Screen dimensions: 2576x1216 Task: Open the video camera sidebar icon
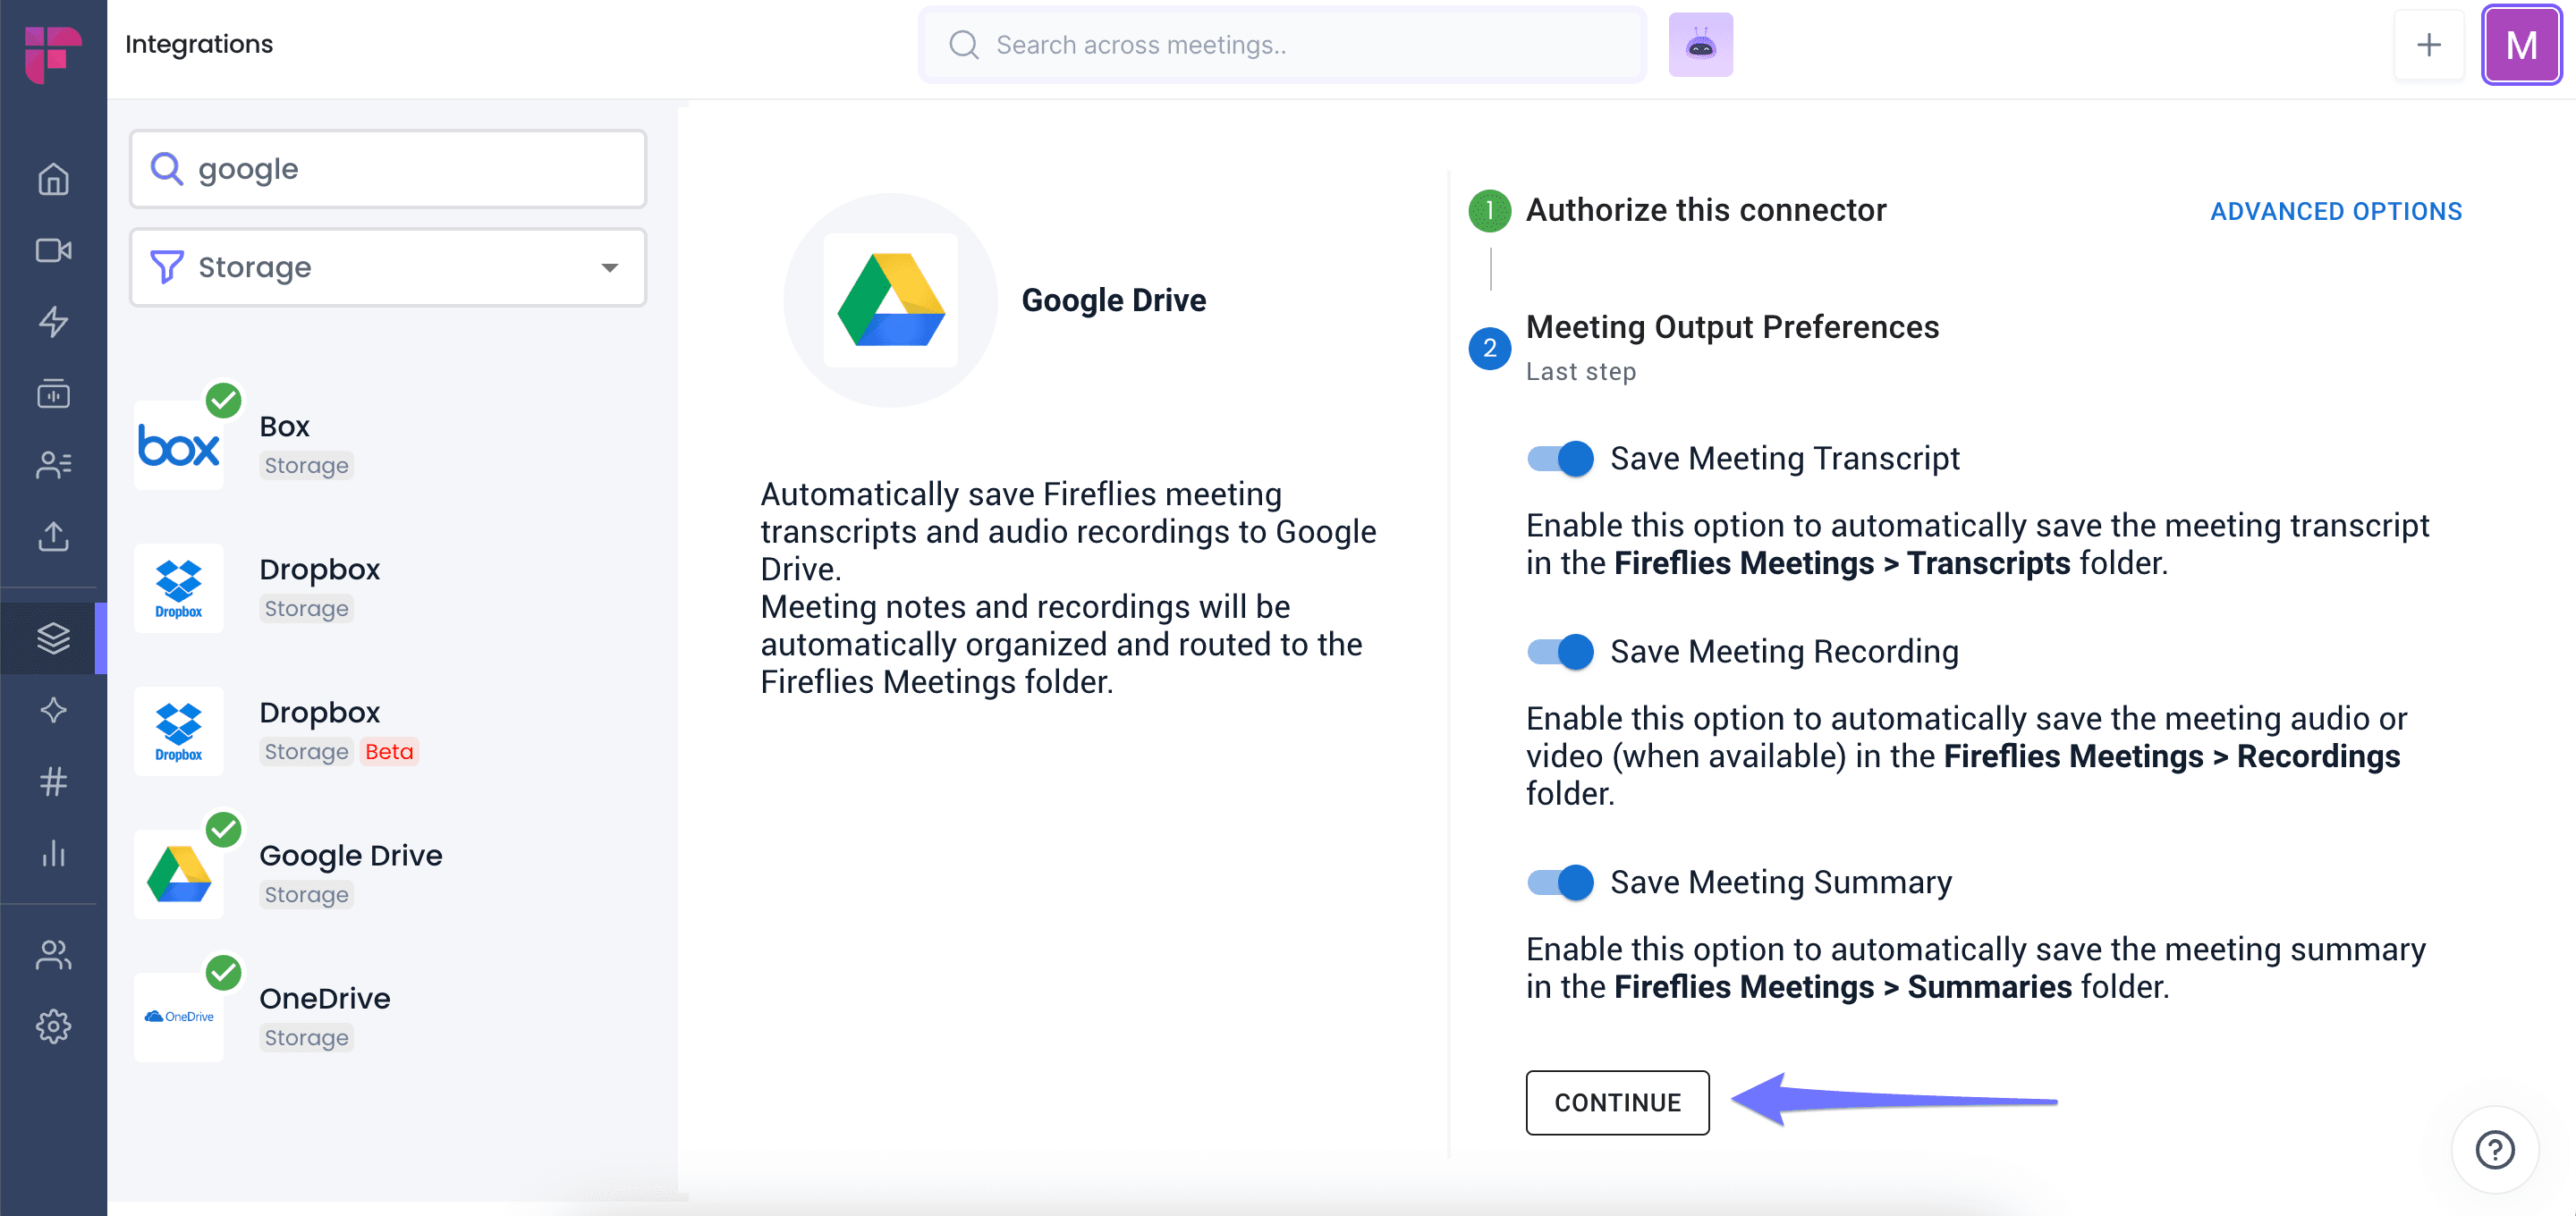[53, 250]
